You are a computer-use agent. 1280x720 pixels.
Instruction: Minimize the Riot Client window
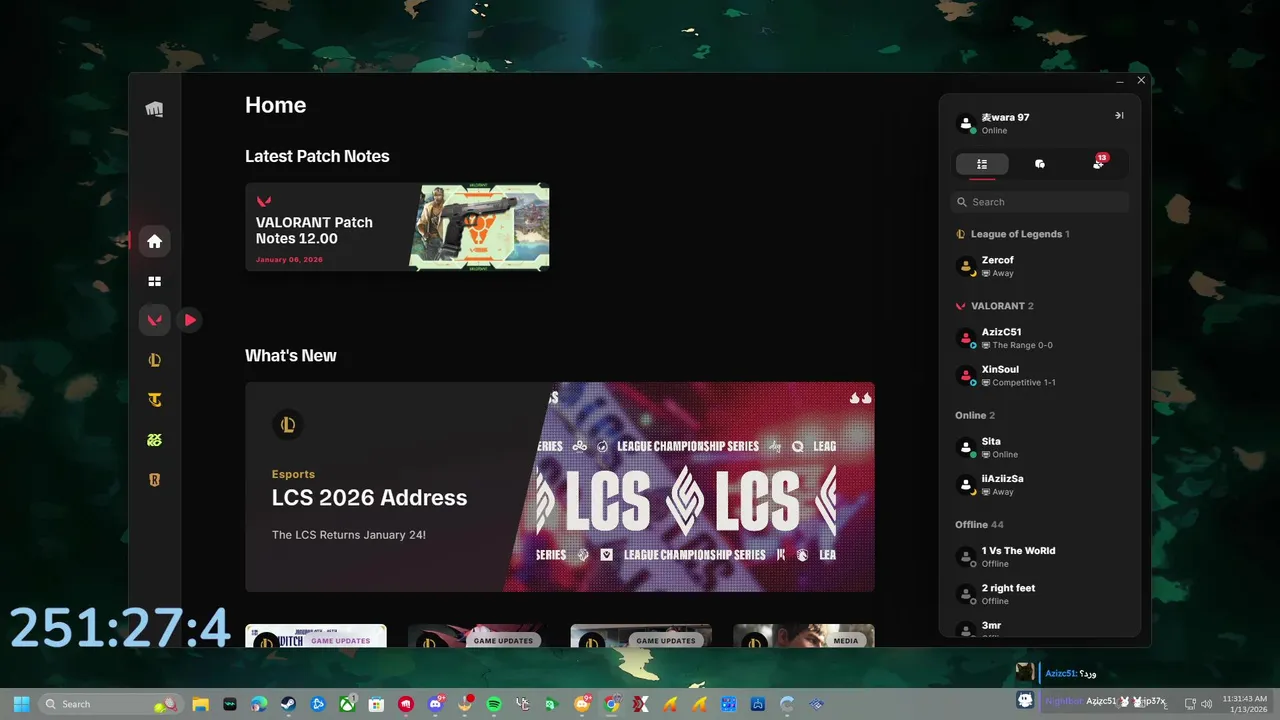coord(1120,81)
